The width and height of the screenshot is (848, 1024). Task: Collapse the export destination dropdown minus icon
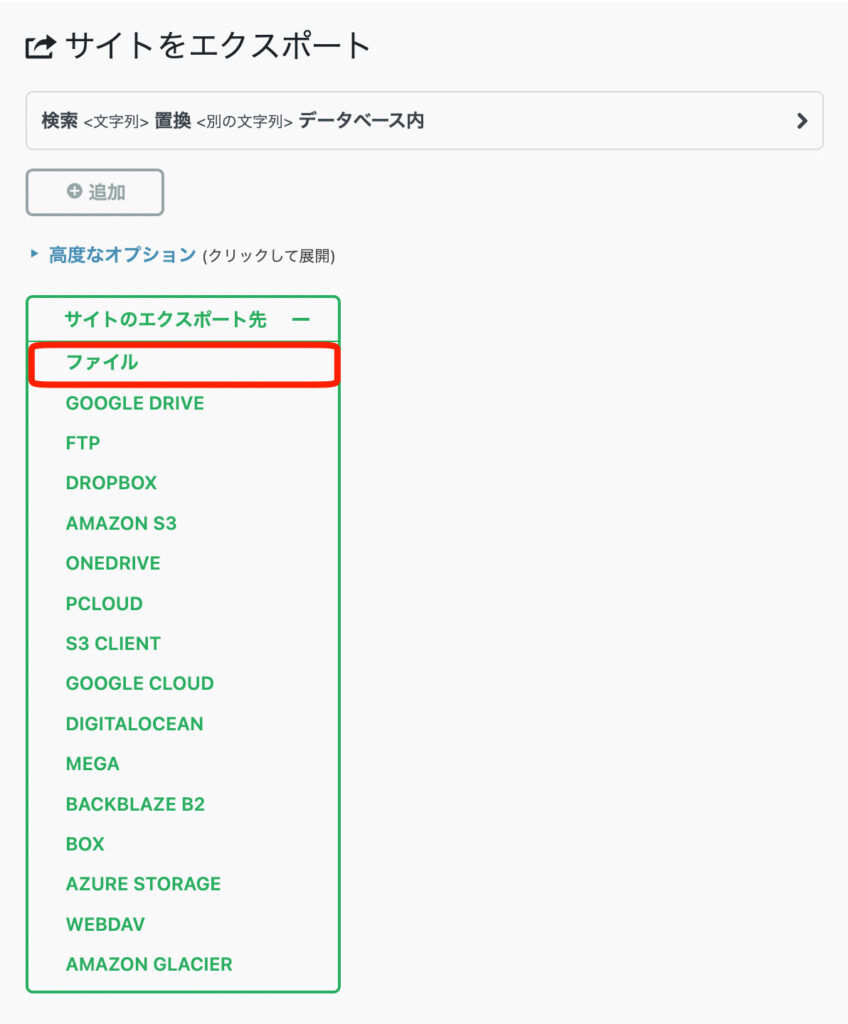pyautogui.click(x=300, y=320)
